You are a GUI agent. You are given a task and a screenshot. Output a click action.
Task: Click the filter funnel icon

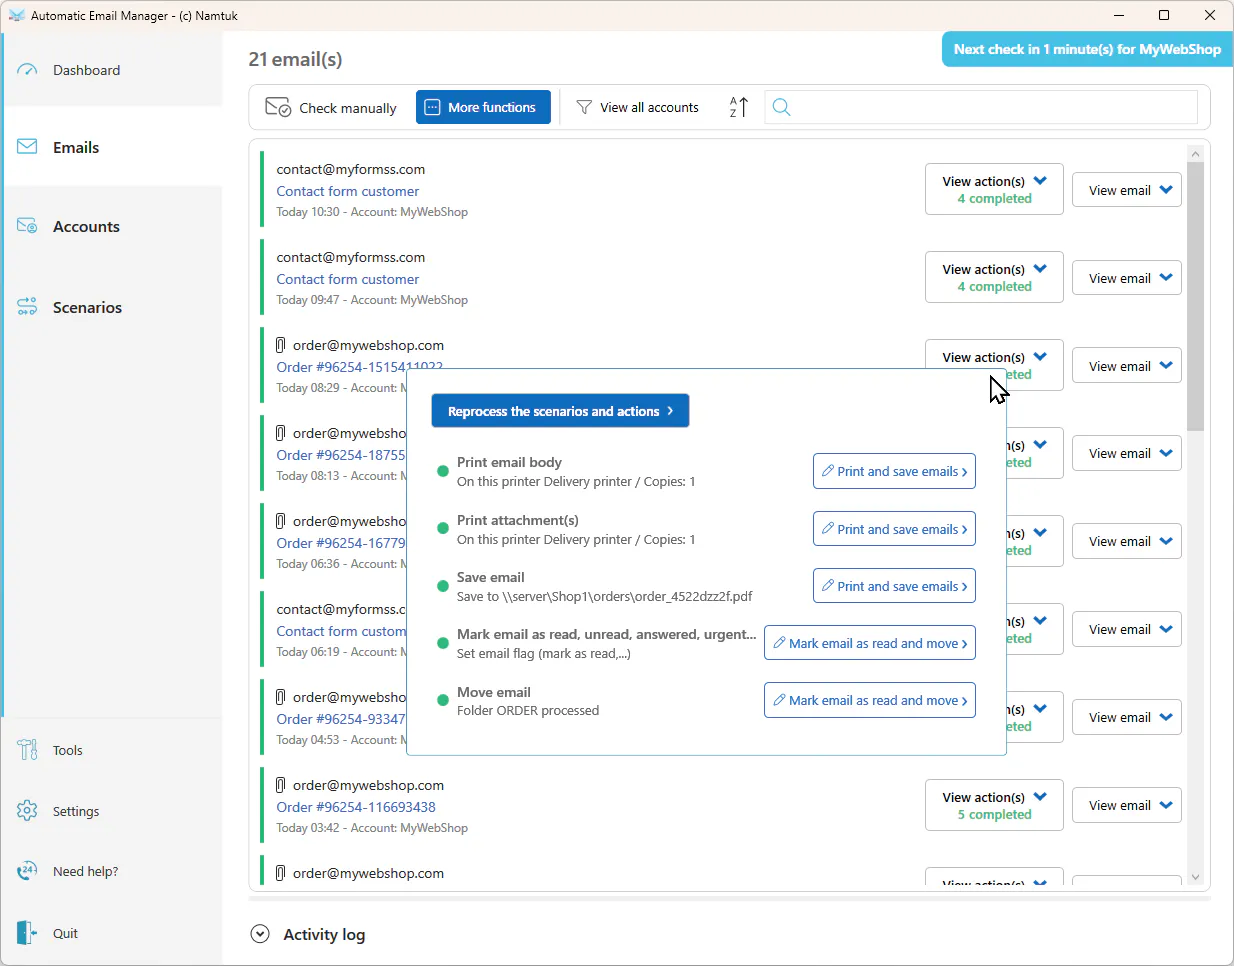(584, 107)
